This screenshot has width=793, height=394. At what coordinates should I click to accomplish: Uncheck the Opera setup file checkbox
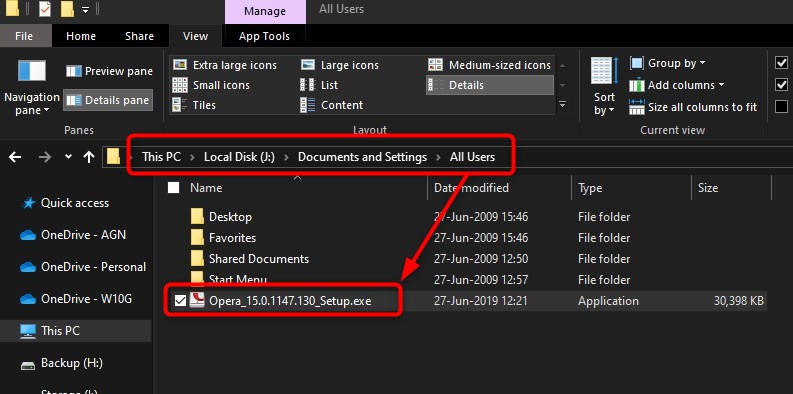(x=180, y=301)
